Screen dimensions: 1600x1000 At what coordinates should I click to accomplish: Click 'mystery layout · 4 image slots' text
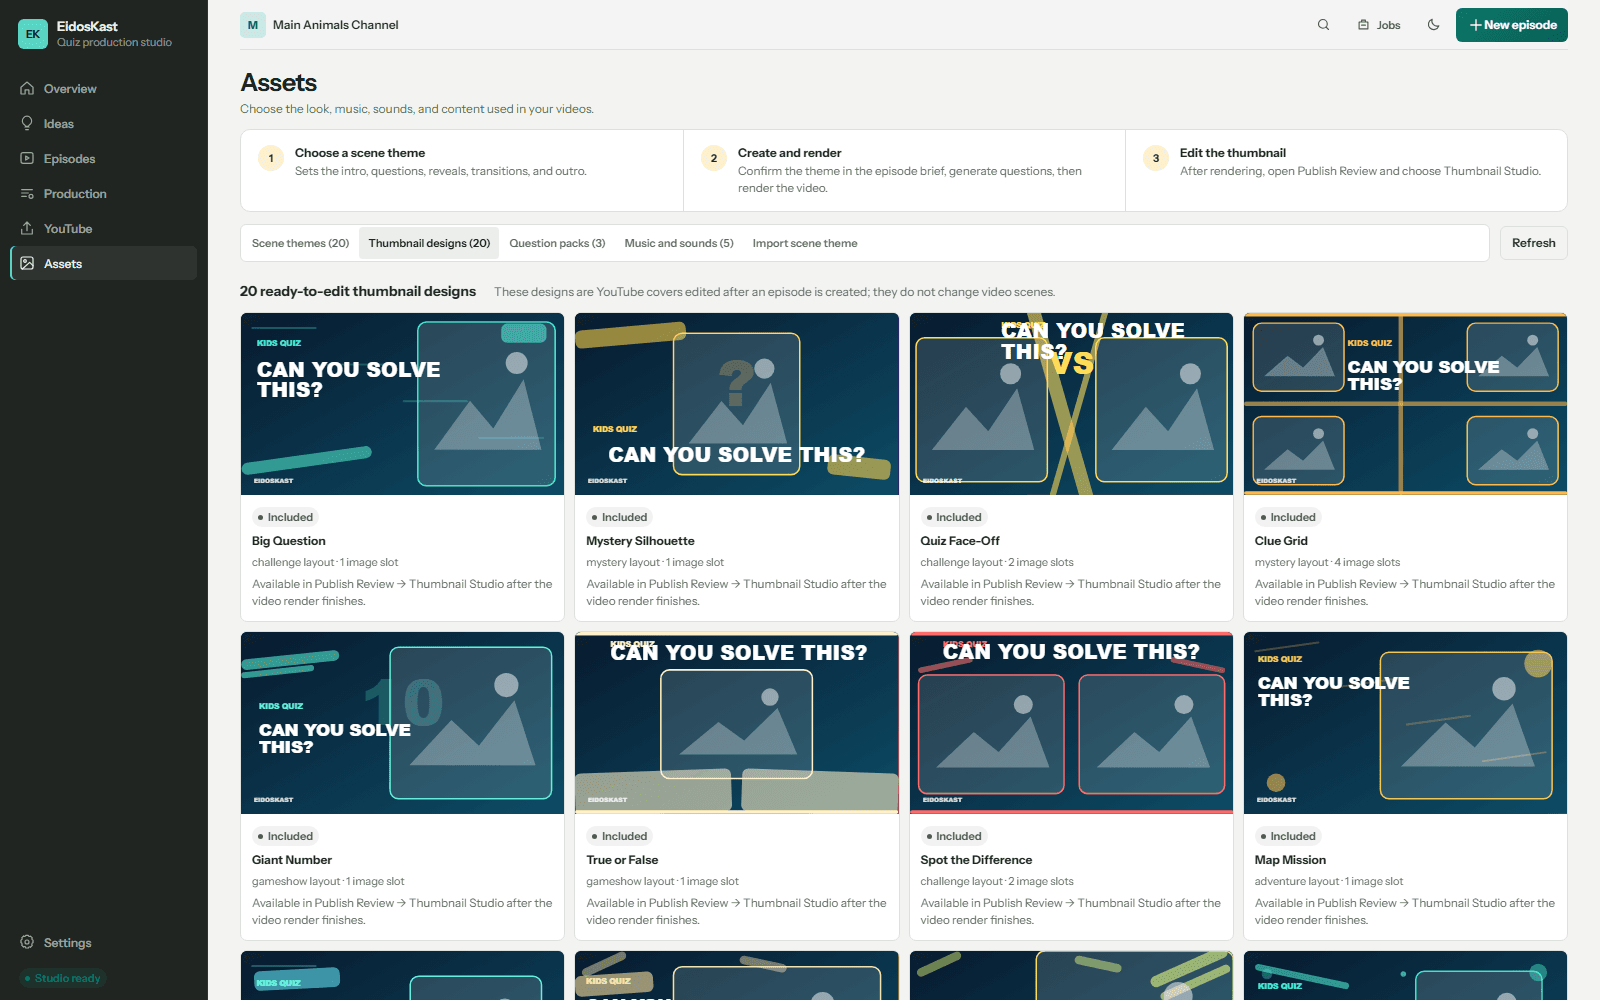(1327, 562)
